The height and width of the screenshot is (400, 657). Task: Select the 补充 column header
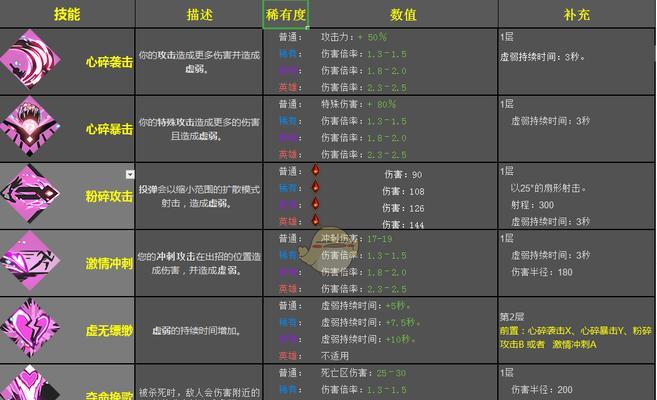tap(577, 15)
